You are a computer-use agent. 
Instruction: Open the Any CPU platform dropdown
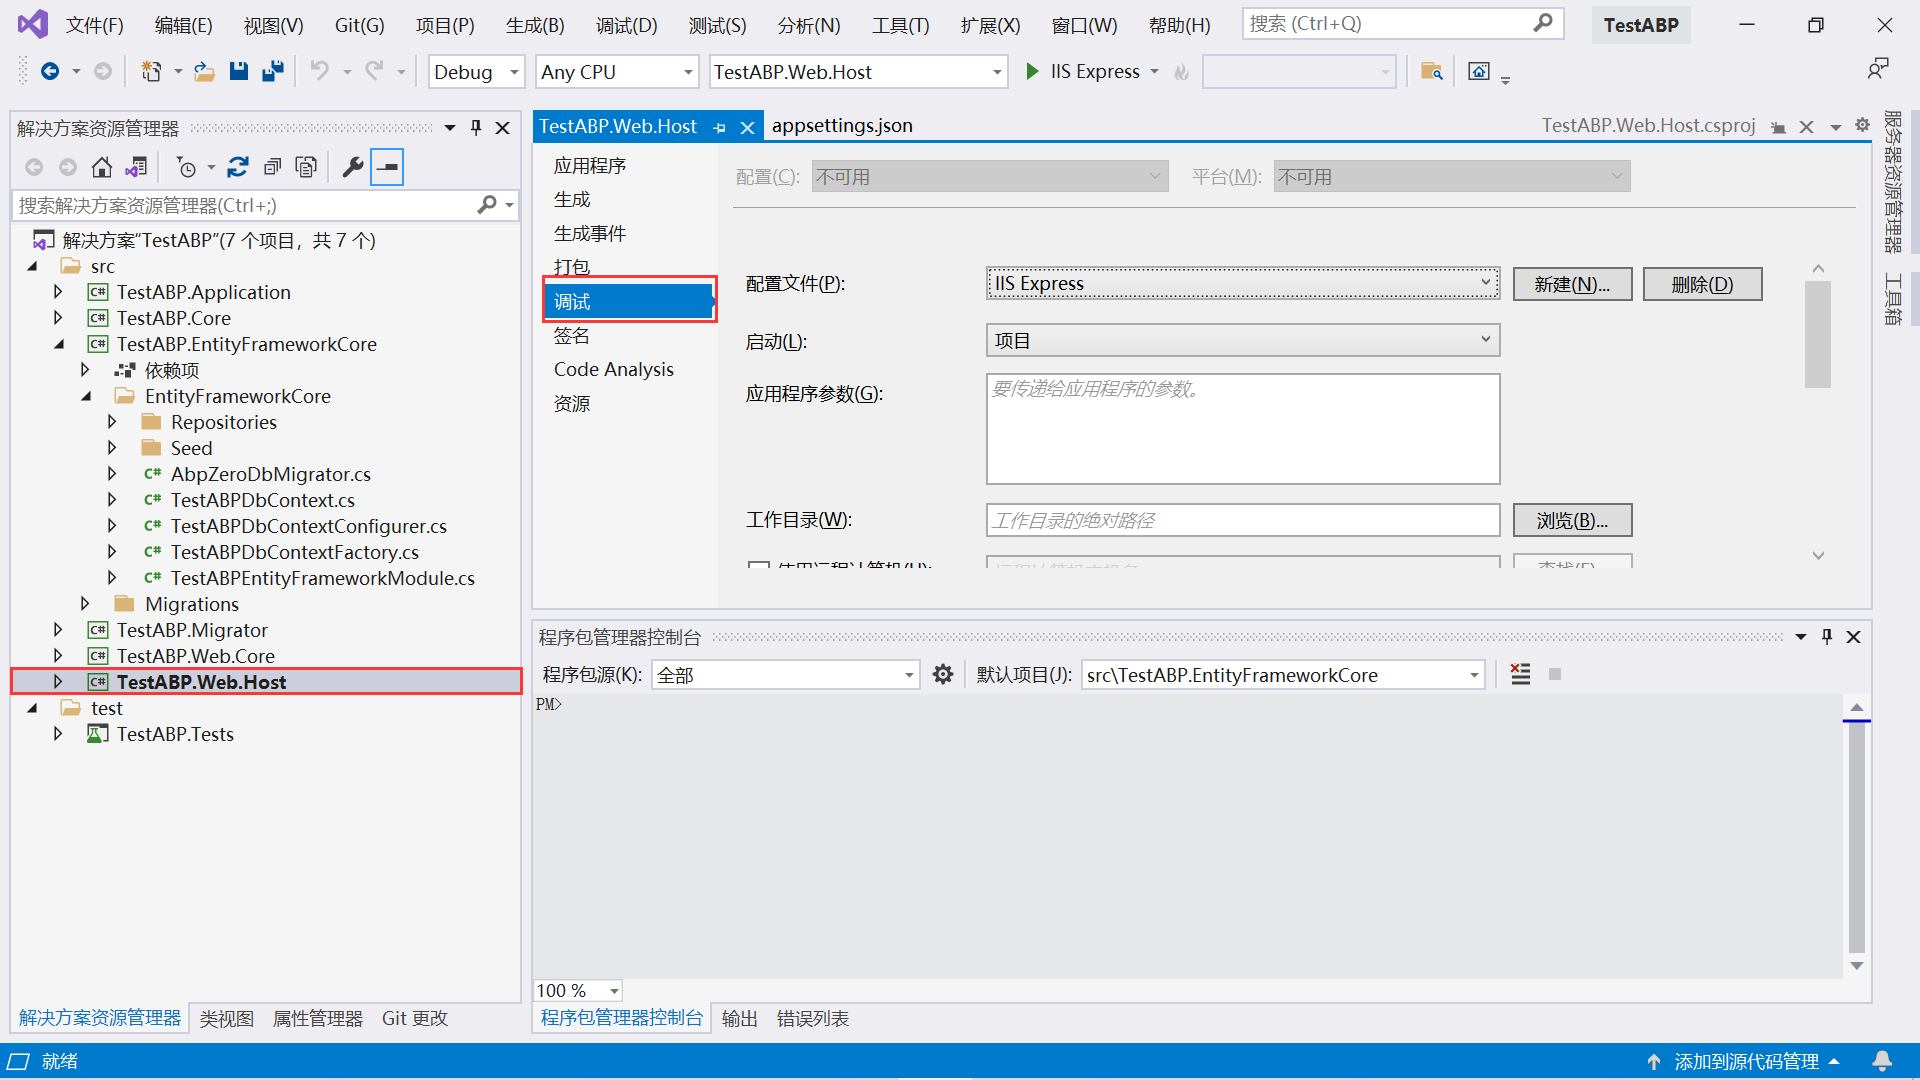coord(616,72)
